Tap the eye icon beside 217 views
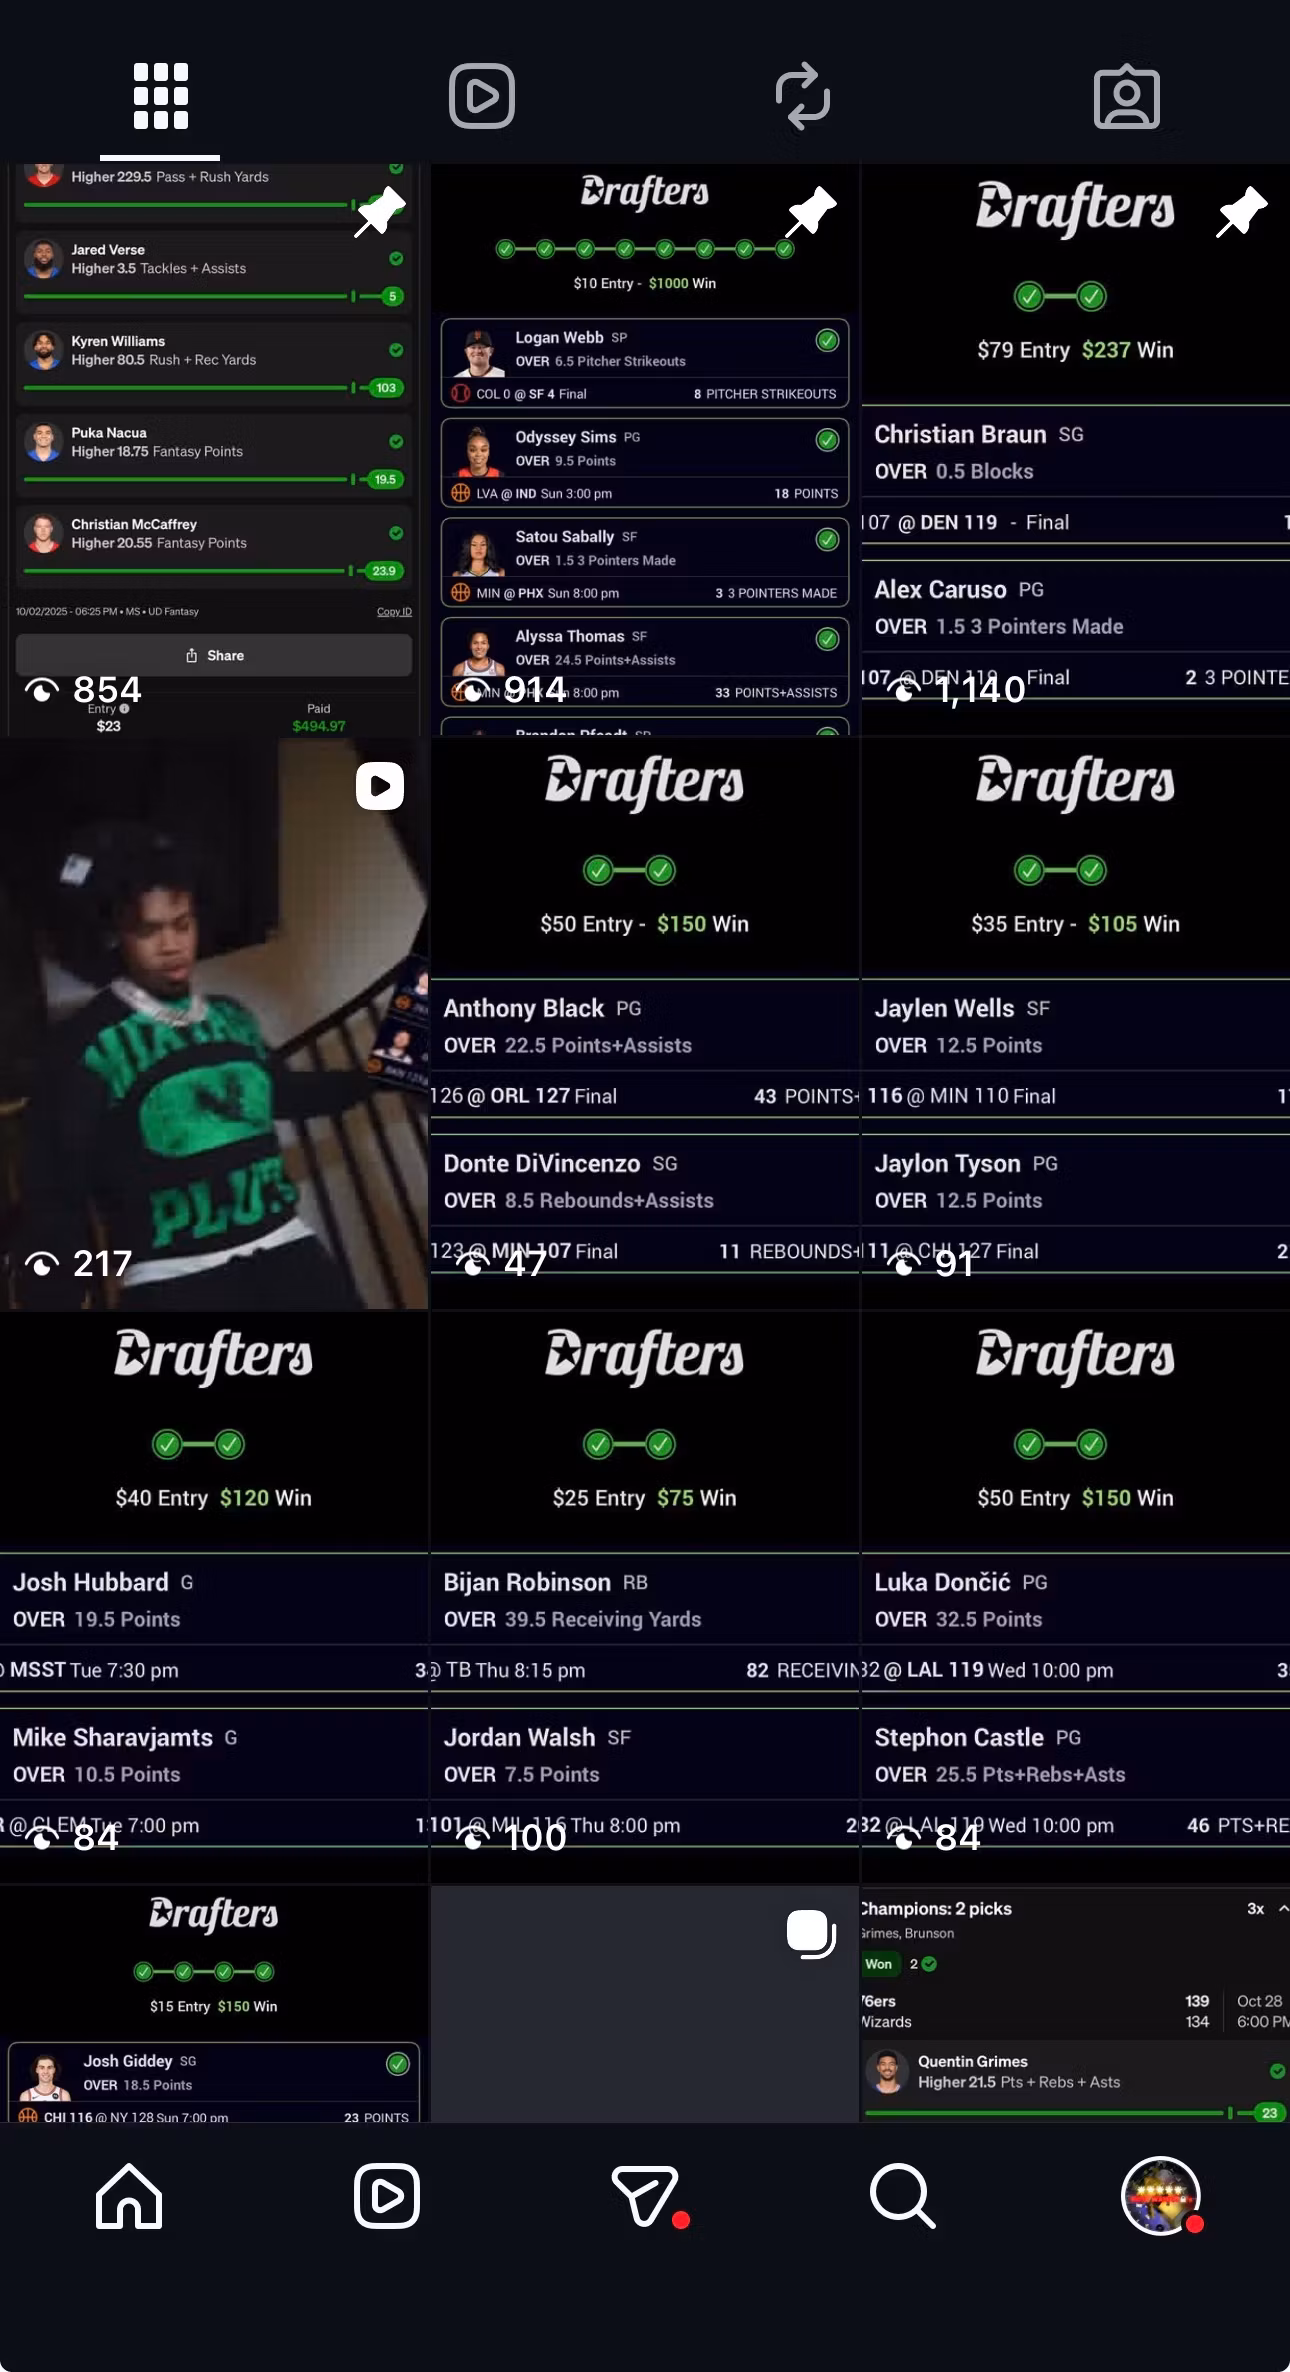This screenshot has height=2372, width=1290. [x=42, y=1264]
